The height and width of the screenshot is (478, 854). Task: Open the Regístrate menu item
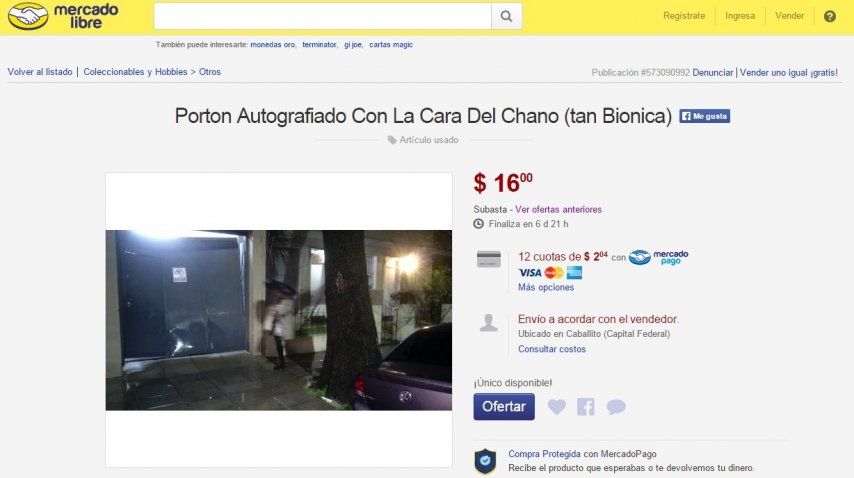(x=684, y=16)
